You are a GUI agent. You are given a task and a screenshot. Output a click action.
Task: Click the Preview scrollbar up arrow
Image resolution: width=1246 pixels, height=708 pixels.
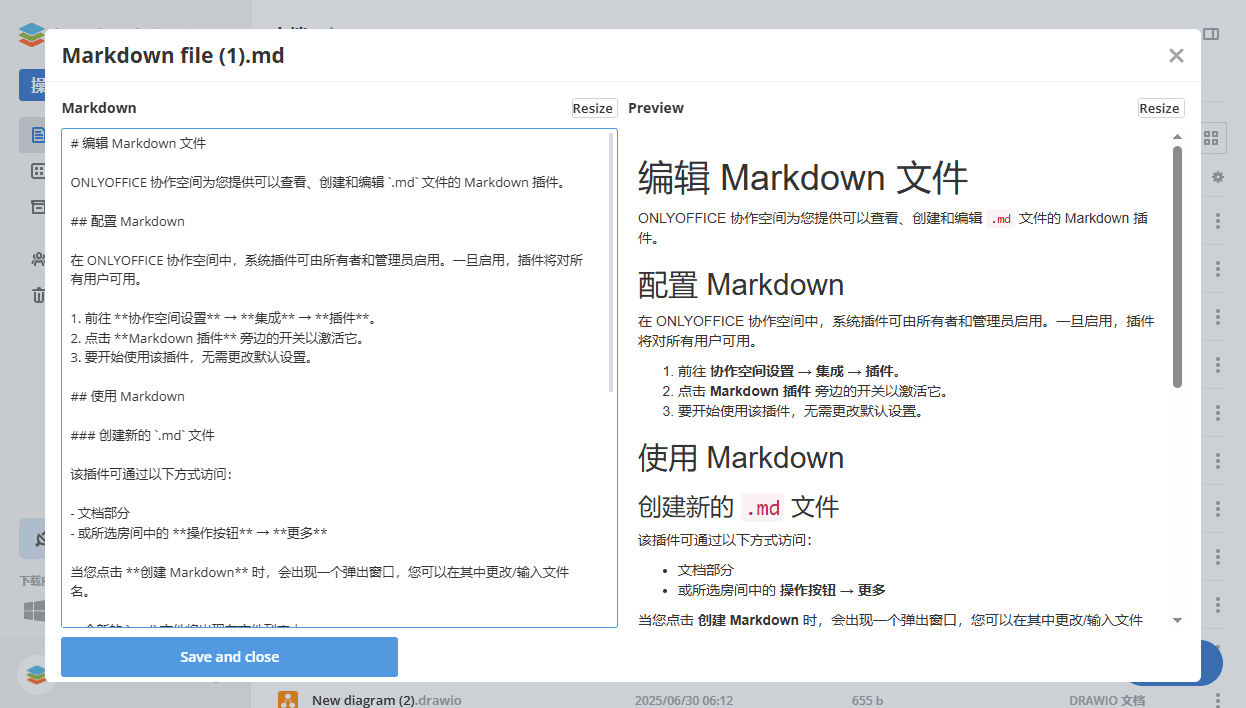pyautogui.click(x=1177, y=136)
